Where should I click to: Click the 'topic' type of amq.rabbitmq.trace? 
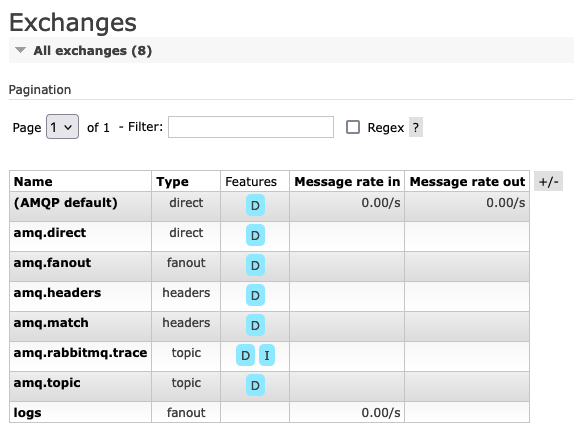tap(186, 353)
